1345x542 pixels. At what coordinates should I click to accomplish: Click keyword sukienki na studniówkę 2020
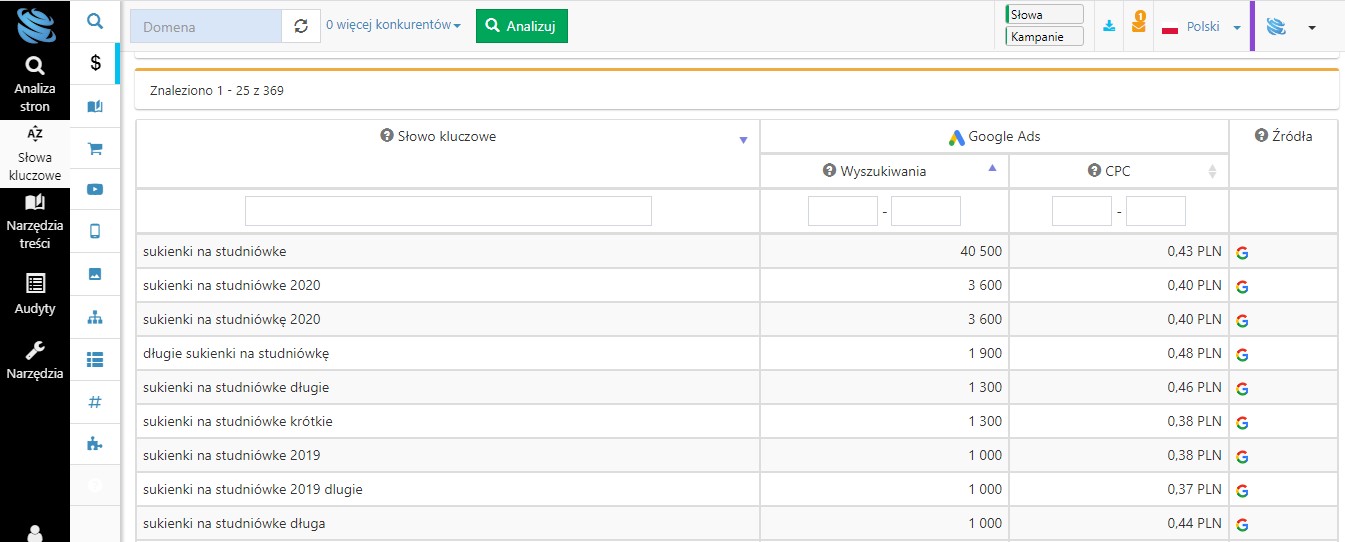[x=232, y=319]
